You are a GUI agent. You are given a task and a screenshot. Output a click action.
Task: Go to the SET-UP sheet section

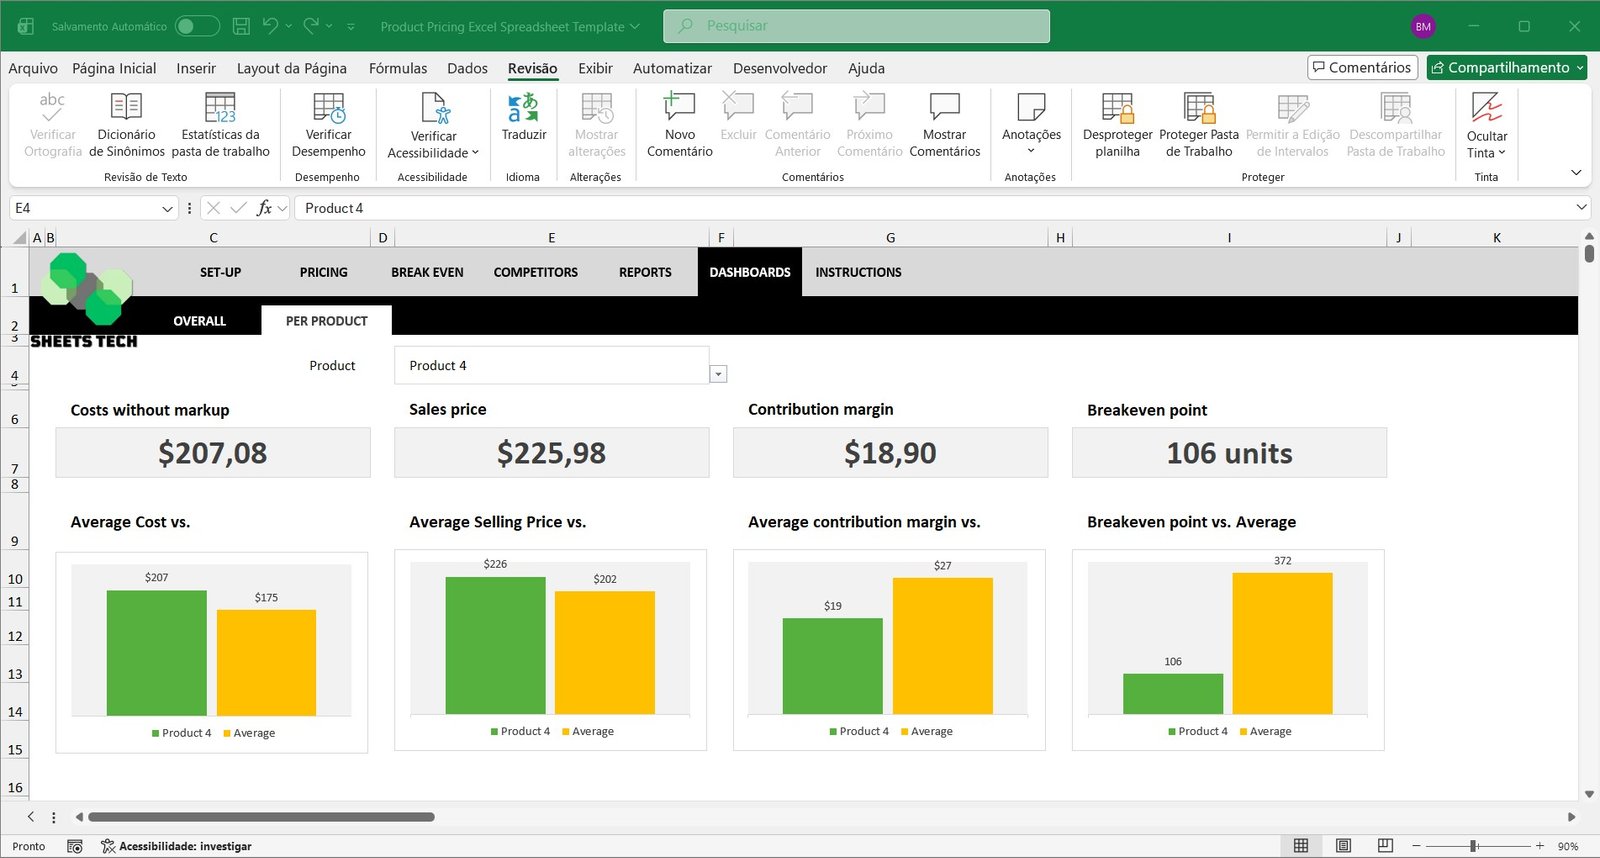point(220,272)
